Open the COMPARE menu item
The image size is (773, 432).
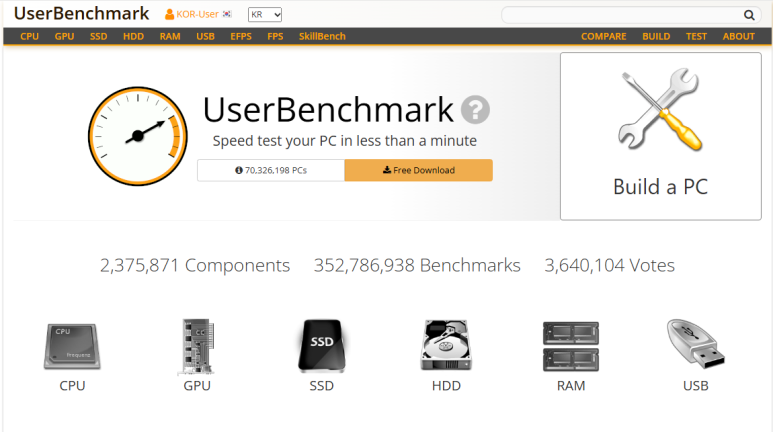pos(603,36)
